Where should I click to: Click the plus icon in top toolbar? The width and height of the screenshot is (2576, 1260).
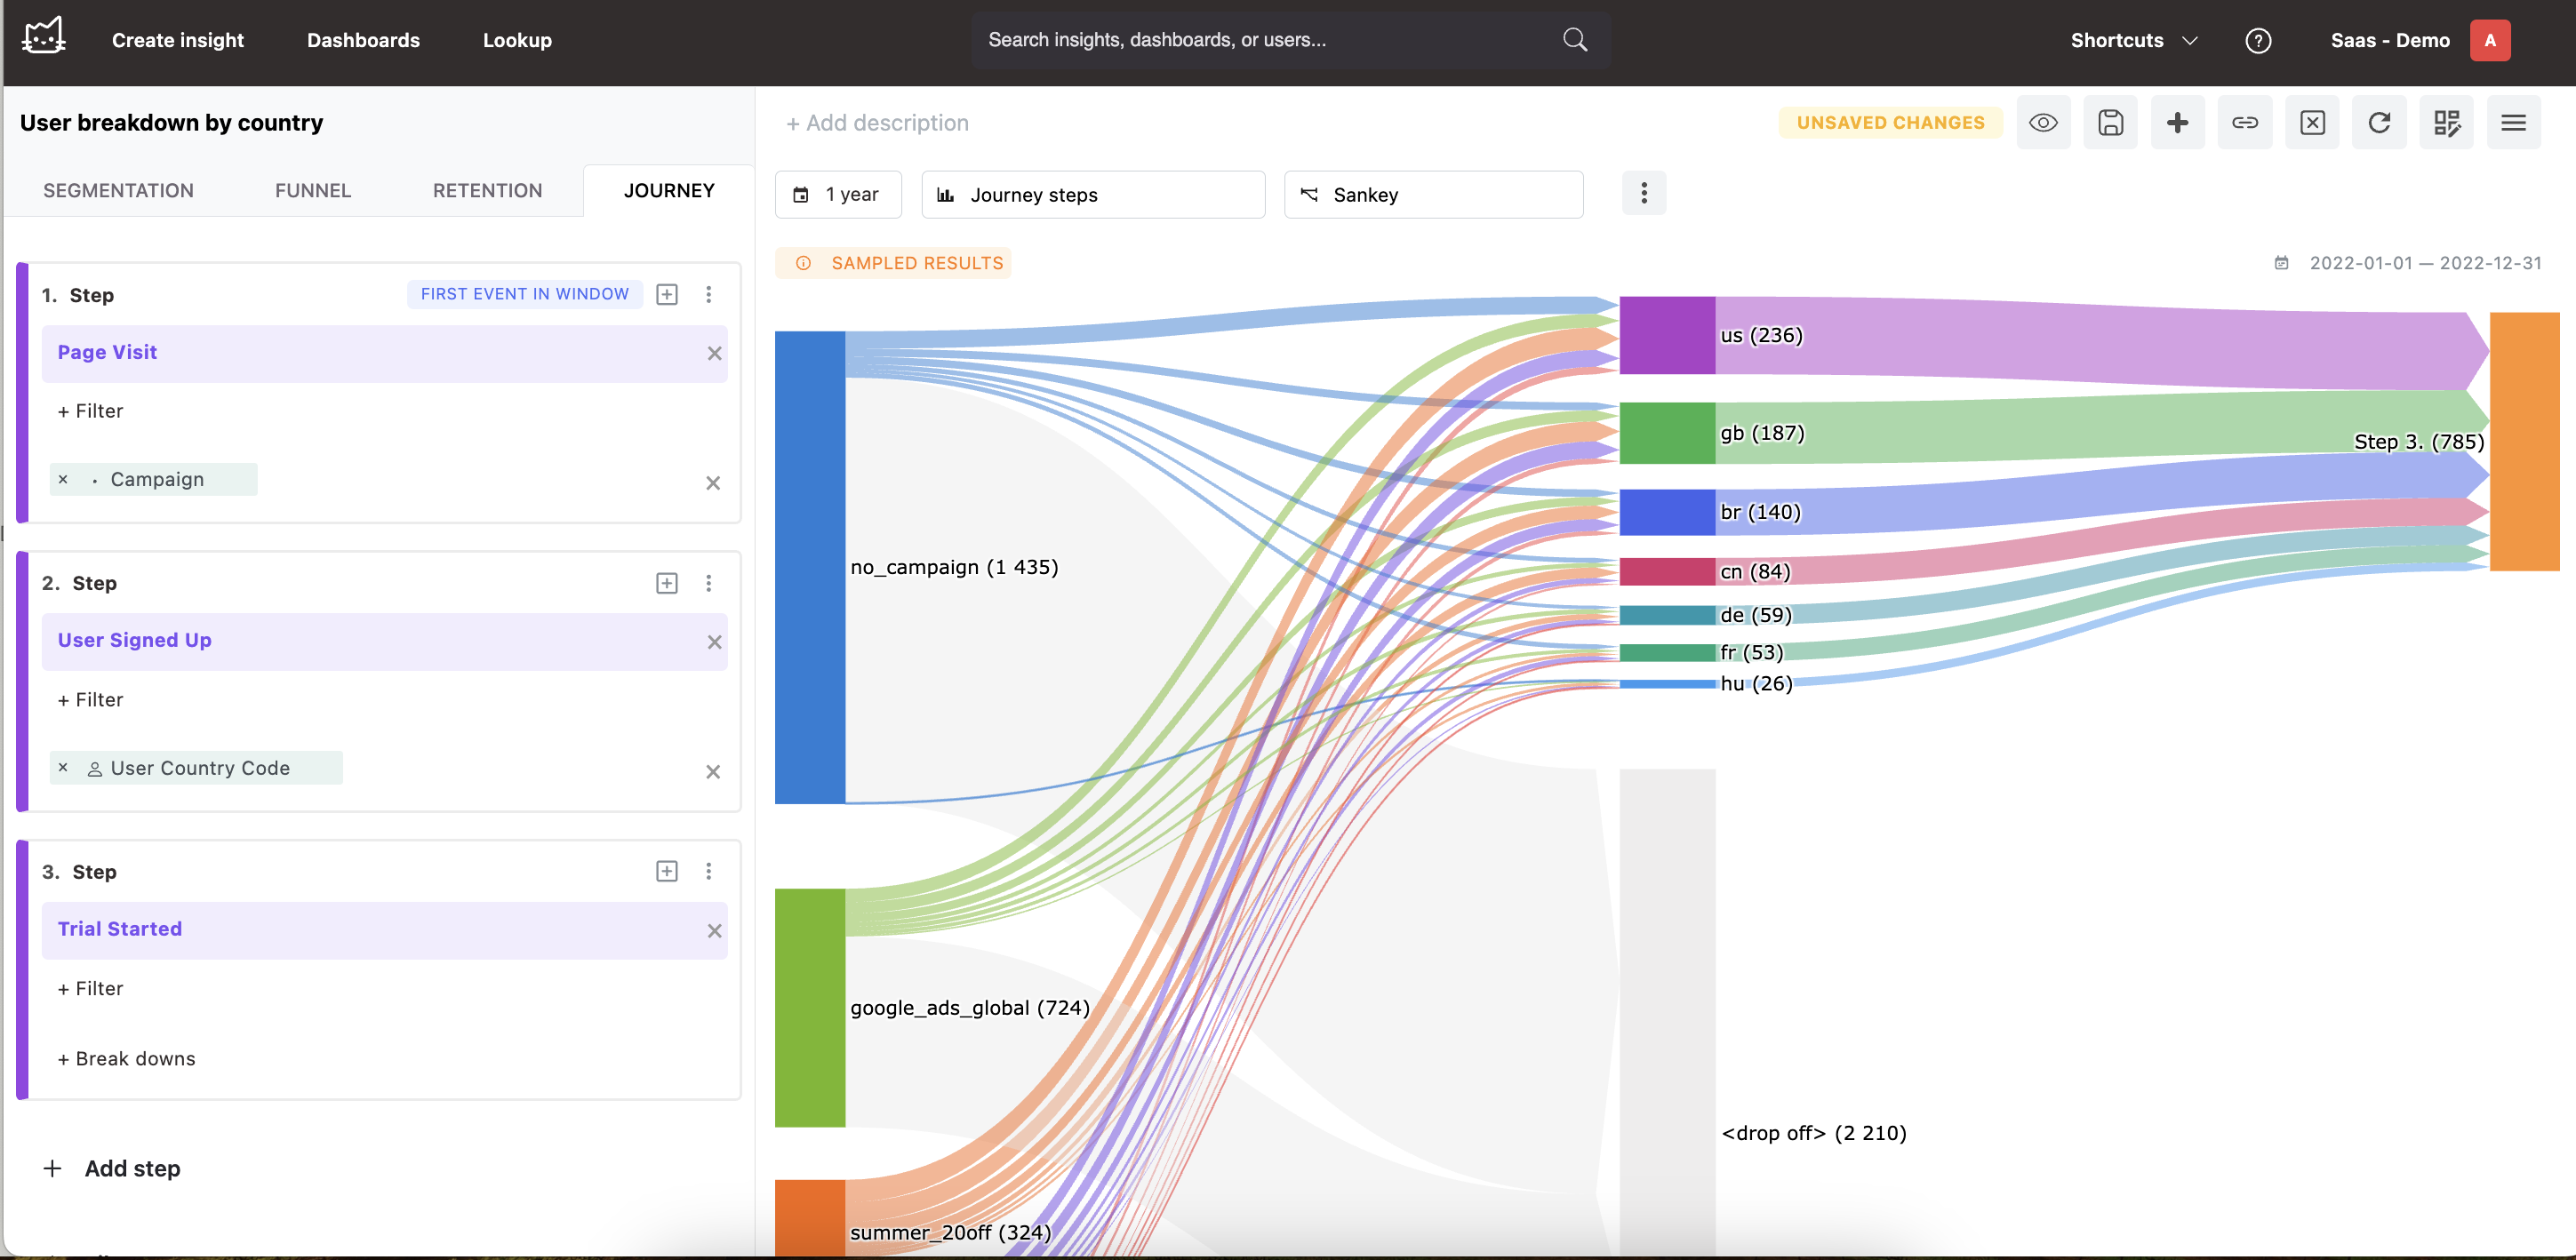2177,123
